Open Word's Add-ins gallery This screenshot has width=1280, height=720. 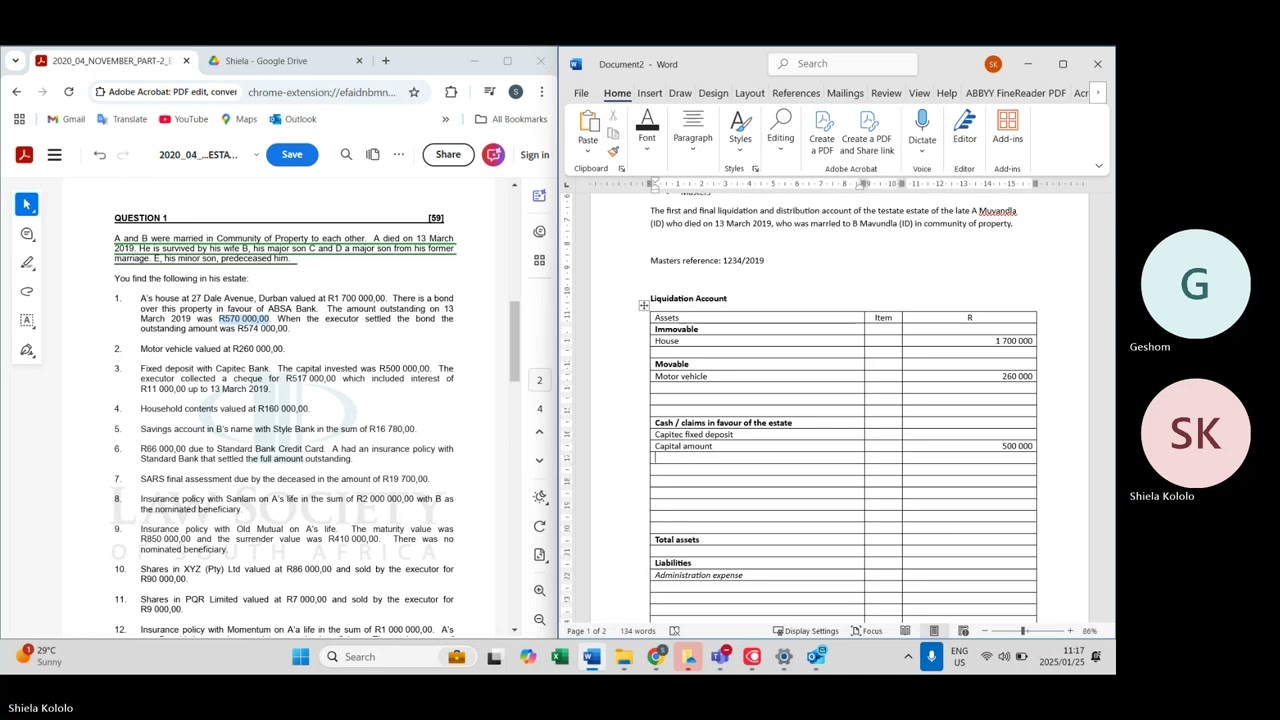pos(1007,128)
